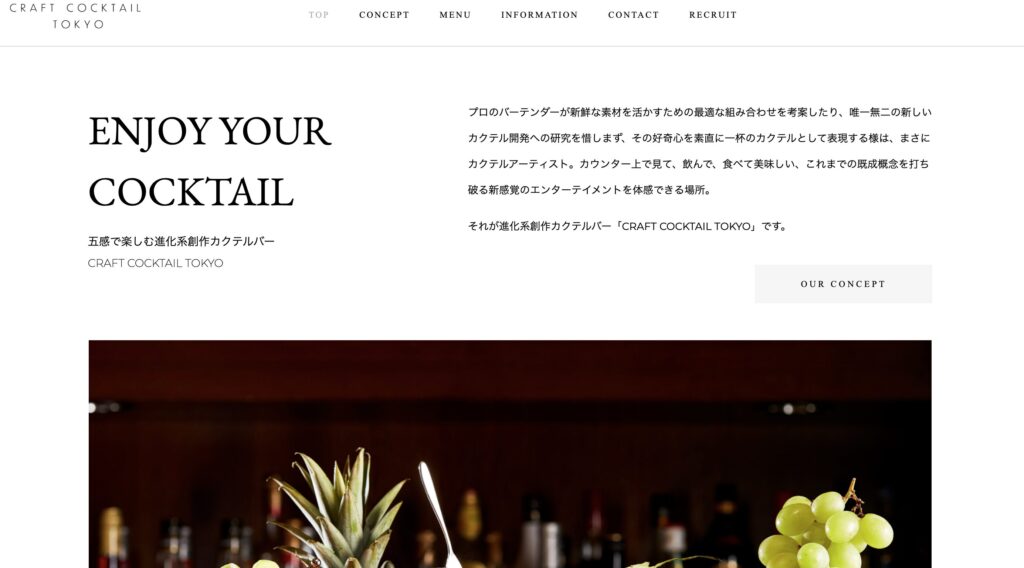Open the CONCEPT navigation item
1024x568 pixels.
point(384,14)
